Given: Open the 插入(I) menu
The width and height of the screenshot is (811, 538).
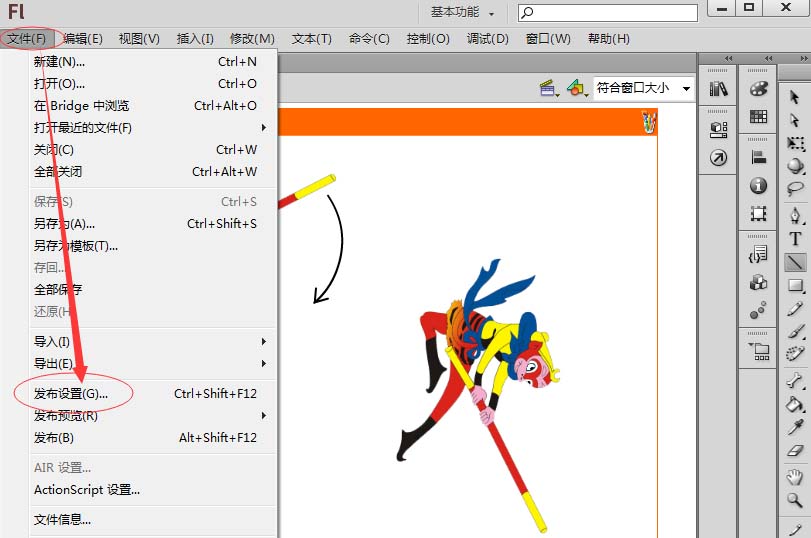Looking at the screenshot, I should click(195, 39).
